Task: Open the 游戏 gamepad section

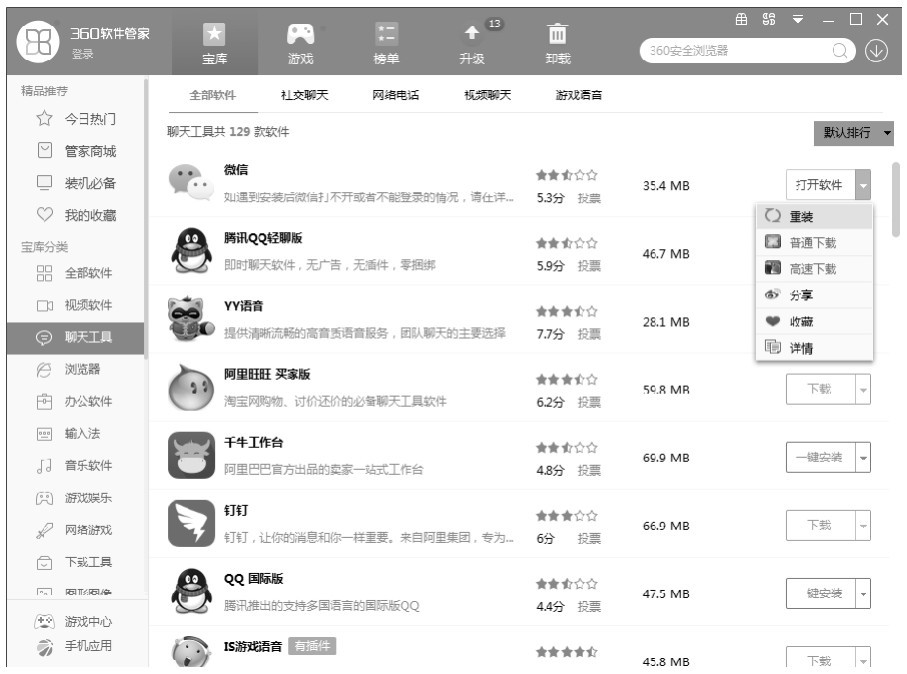Action: tap(300, 43)
